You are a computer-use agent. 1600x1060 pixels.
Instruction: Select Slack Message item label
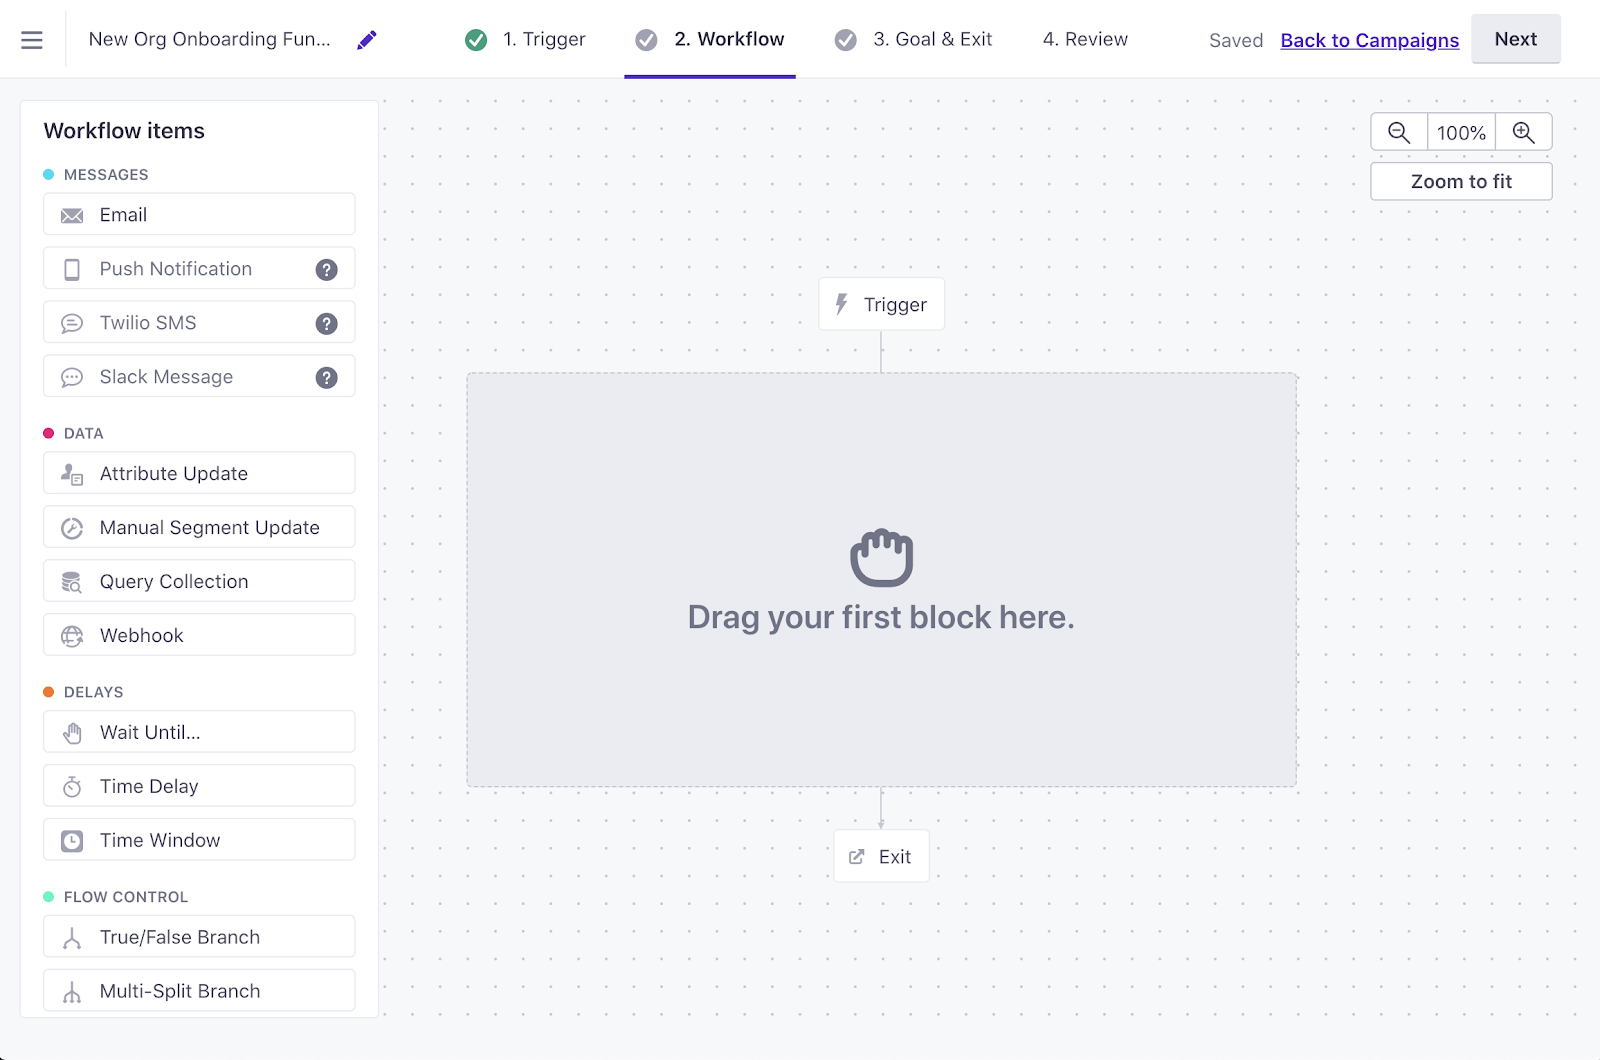[x=166, y=377]
